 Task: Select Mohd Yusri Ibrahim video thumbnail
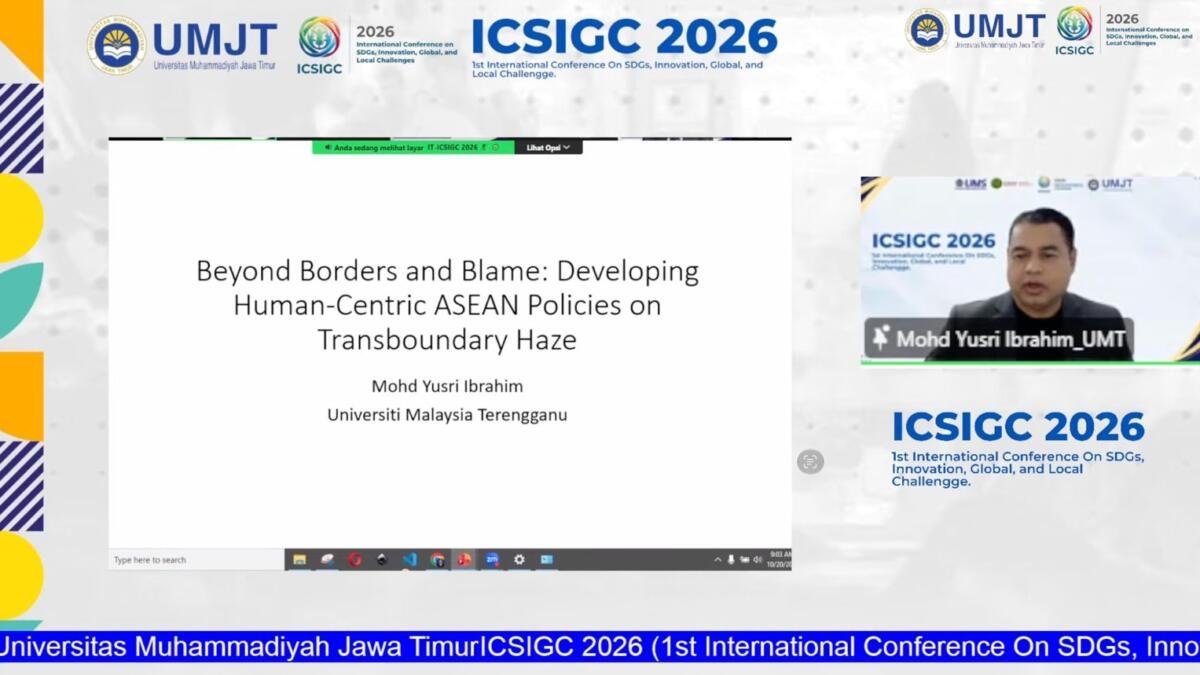pyautogui.click(x=1030, y=270)
